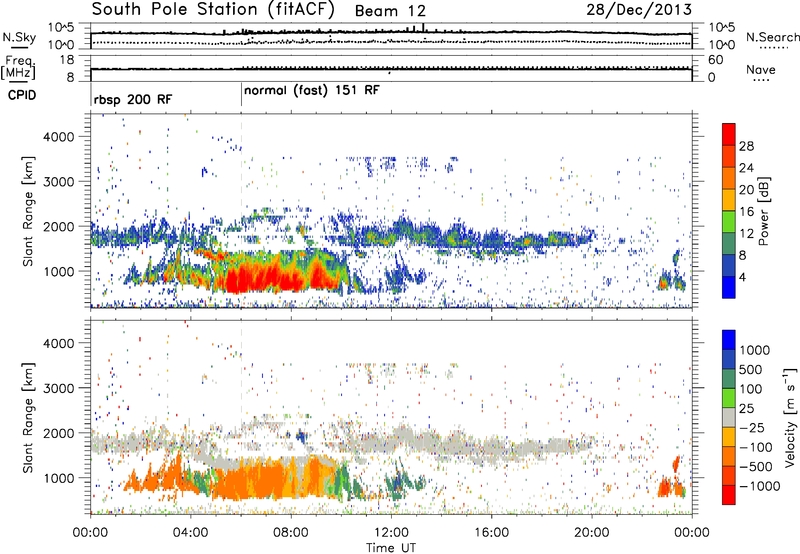Click the "24" value on power colorbar
Viewport: 800px width, 554px height.
(x=746, y=168)
